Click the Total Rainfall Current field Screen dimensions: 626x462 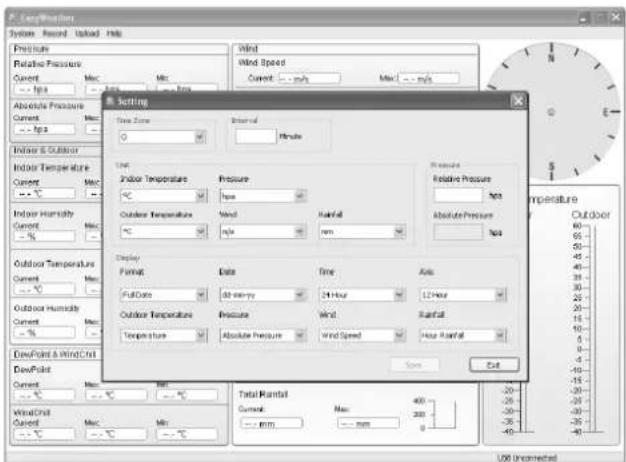click(271, 423)
